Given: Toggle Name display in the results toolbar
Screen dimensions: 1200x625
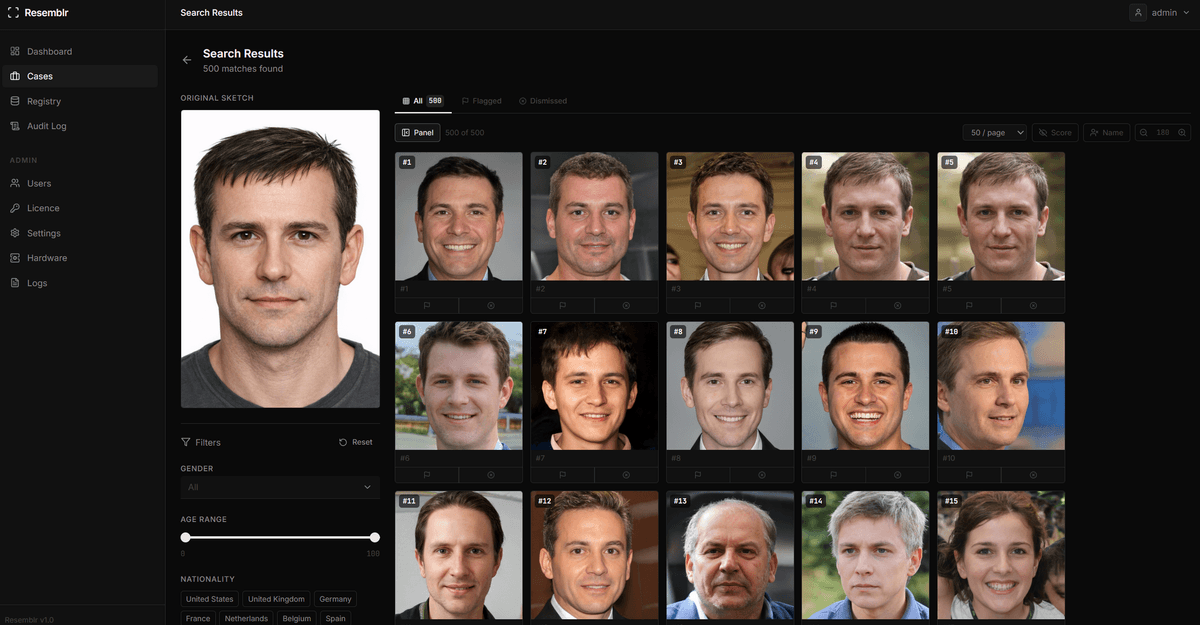Looking at the screenshot, I should pyautogui.click(x=1106, y=132).
